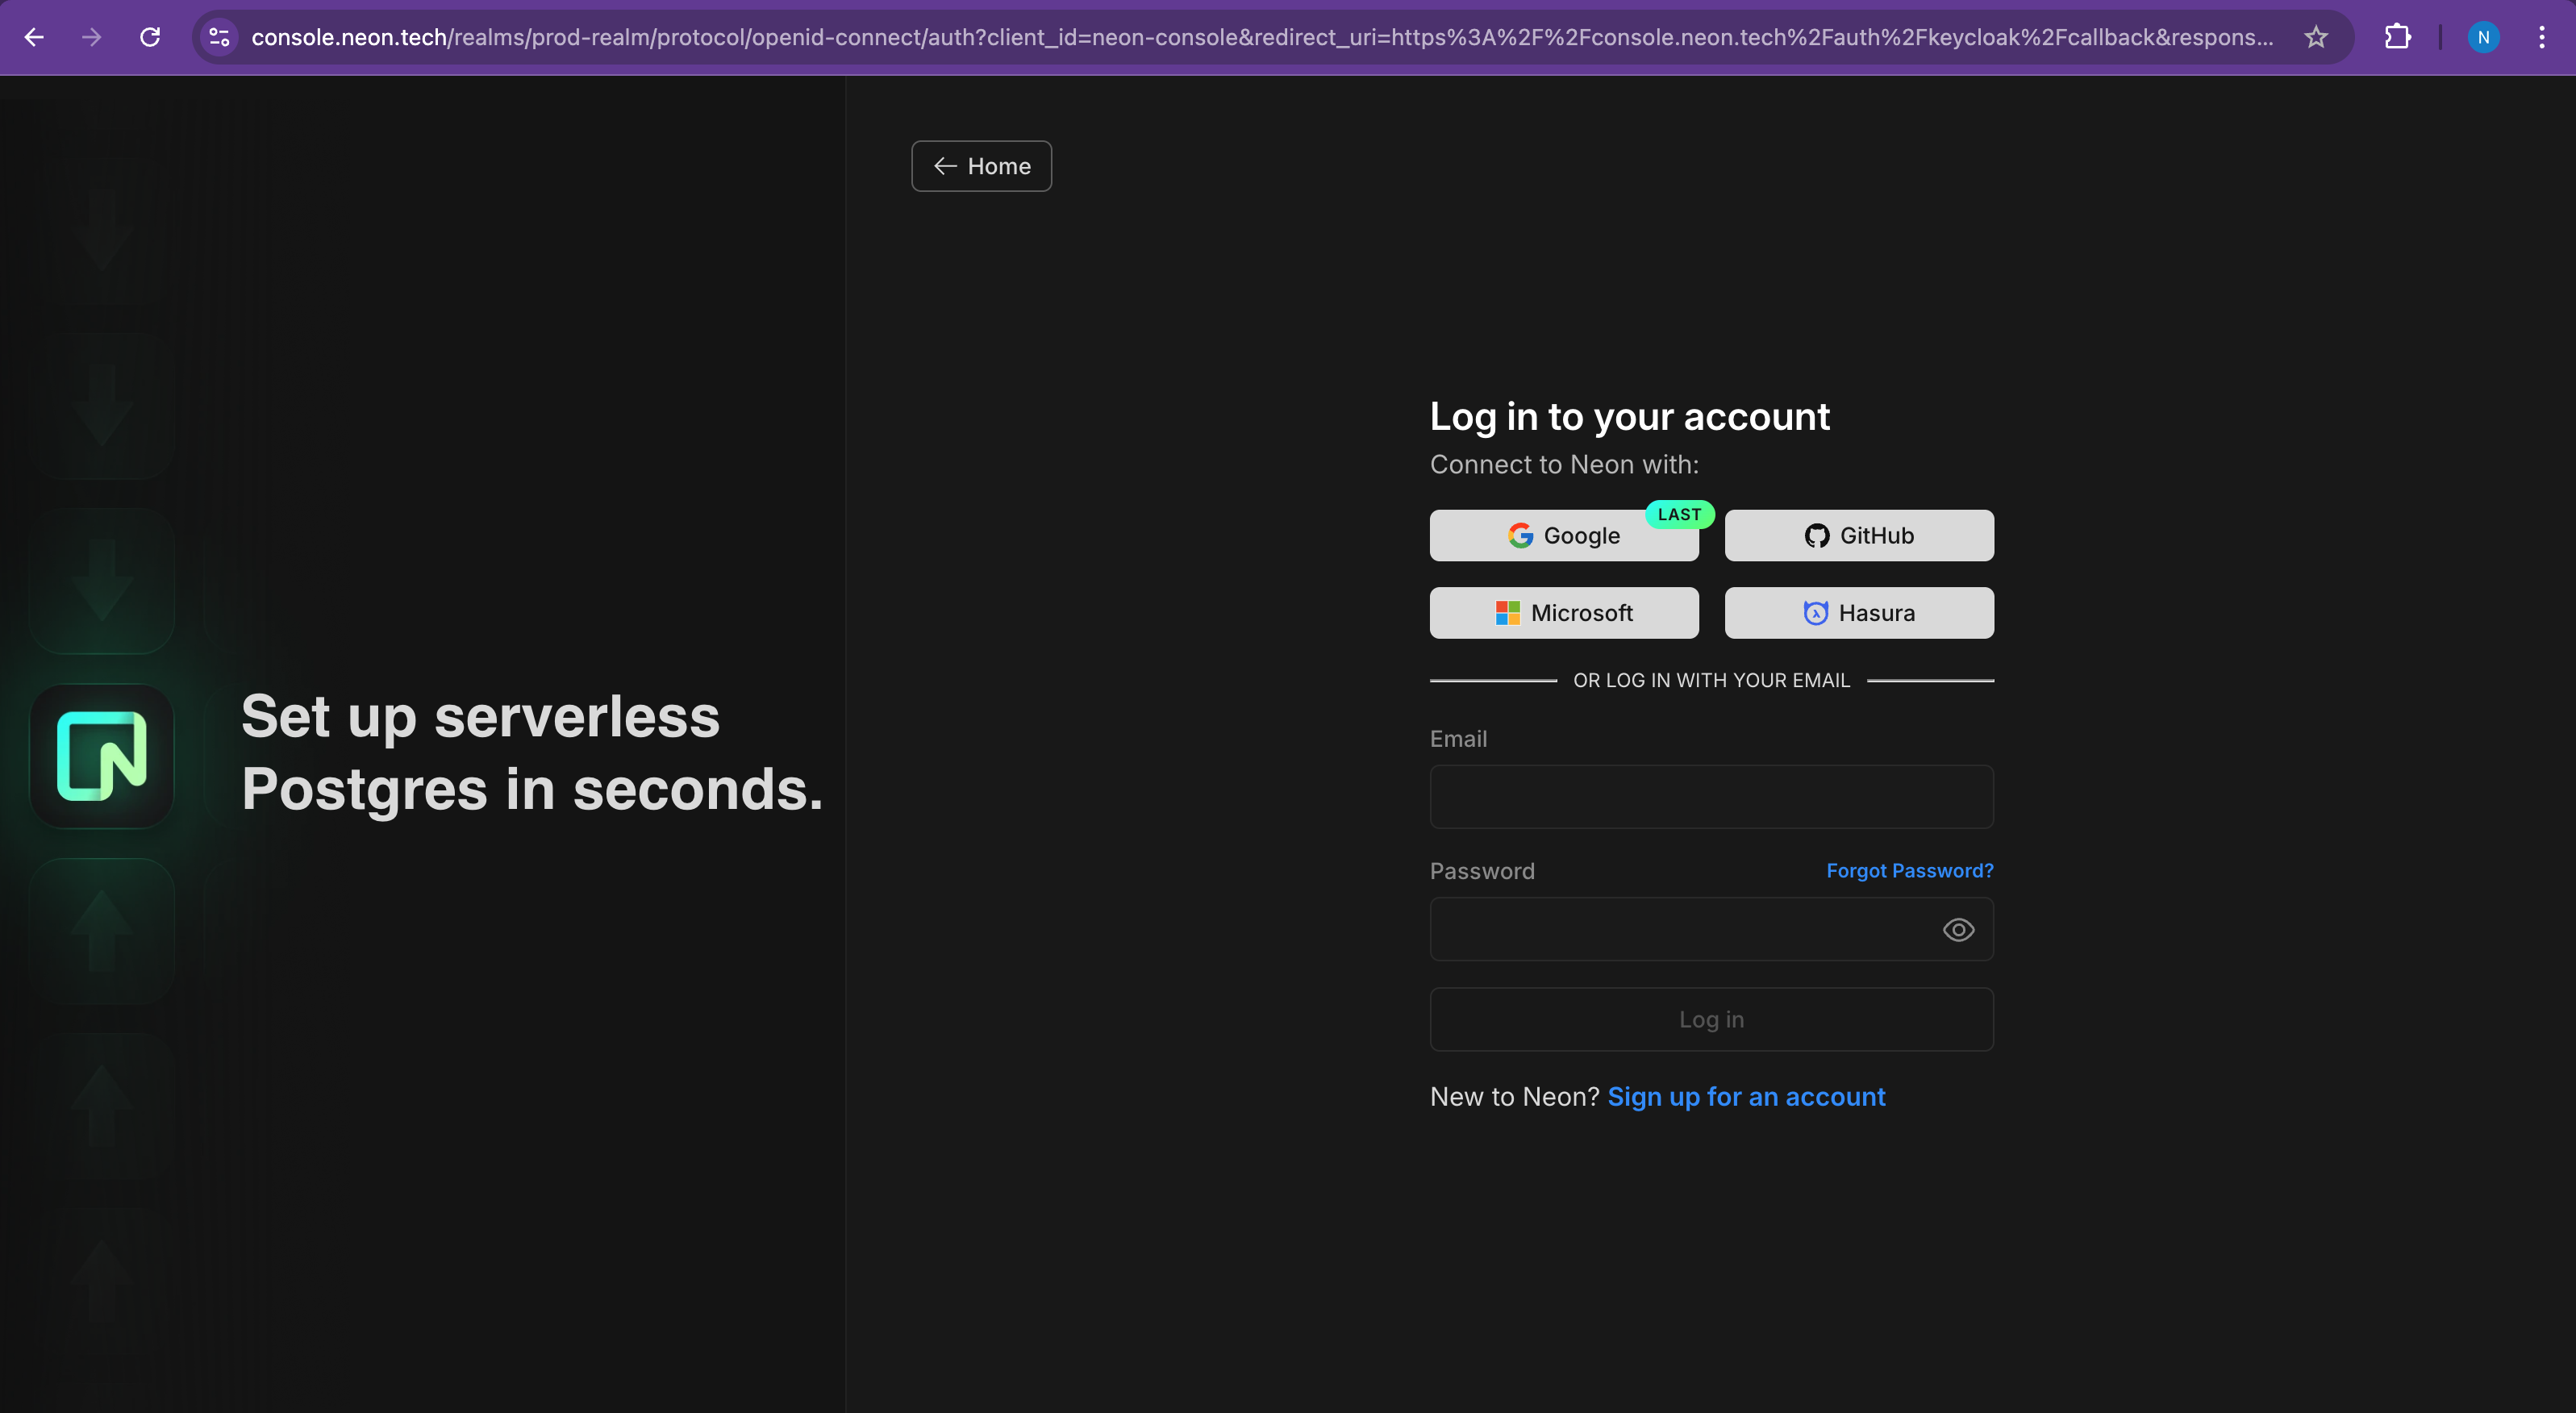Sign in with GitHub
This screenshot has width=2576, height=1413.
point(1859,535)
